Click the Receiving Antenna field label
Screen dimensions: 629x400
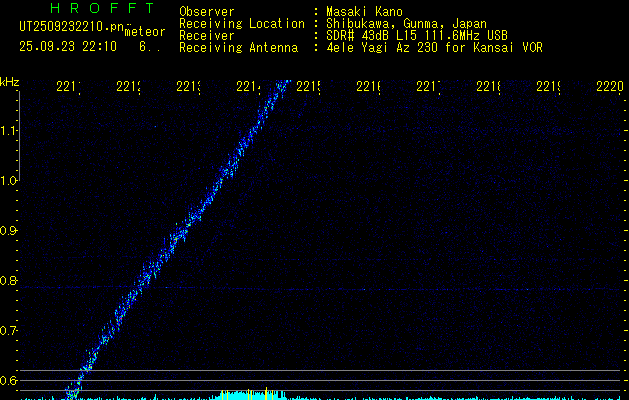pos(238,47)
